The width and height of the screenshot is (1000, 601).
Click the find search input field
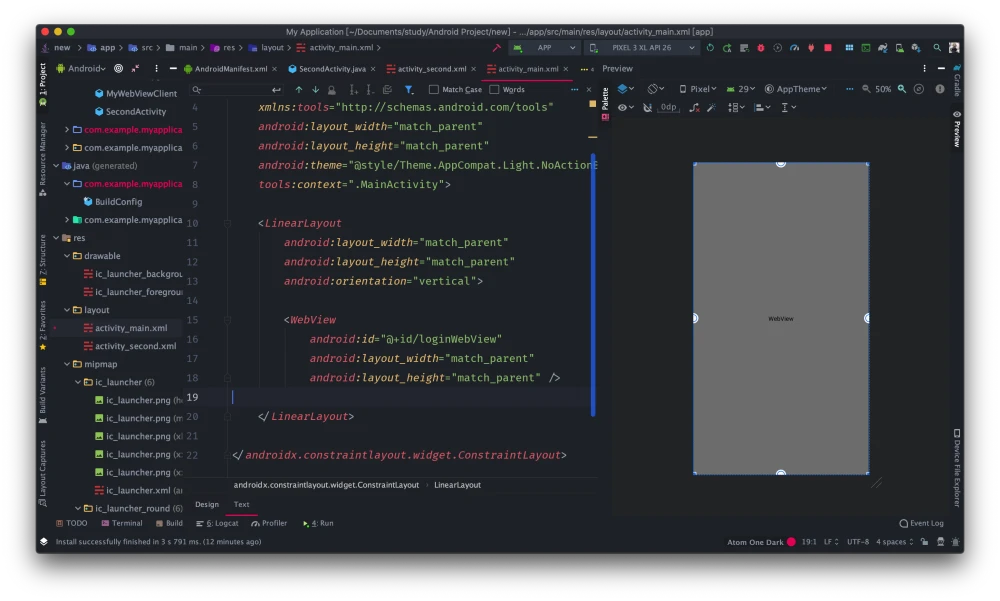[236, 90]
